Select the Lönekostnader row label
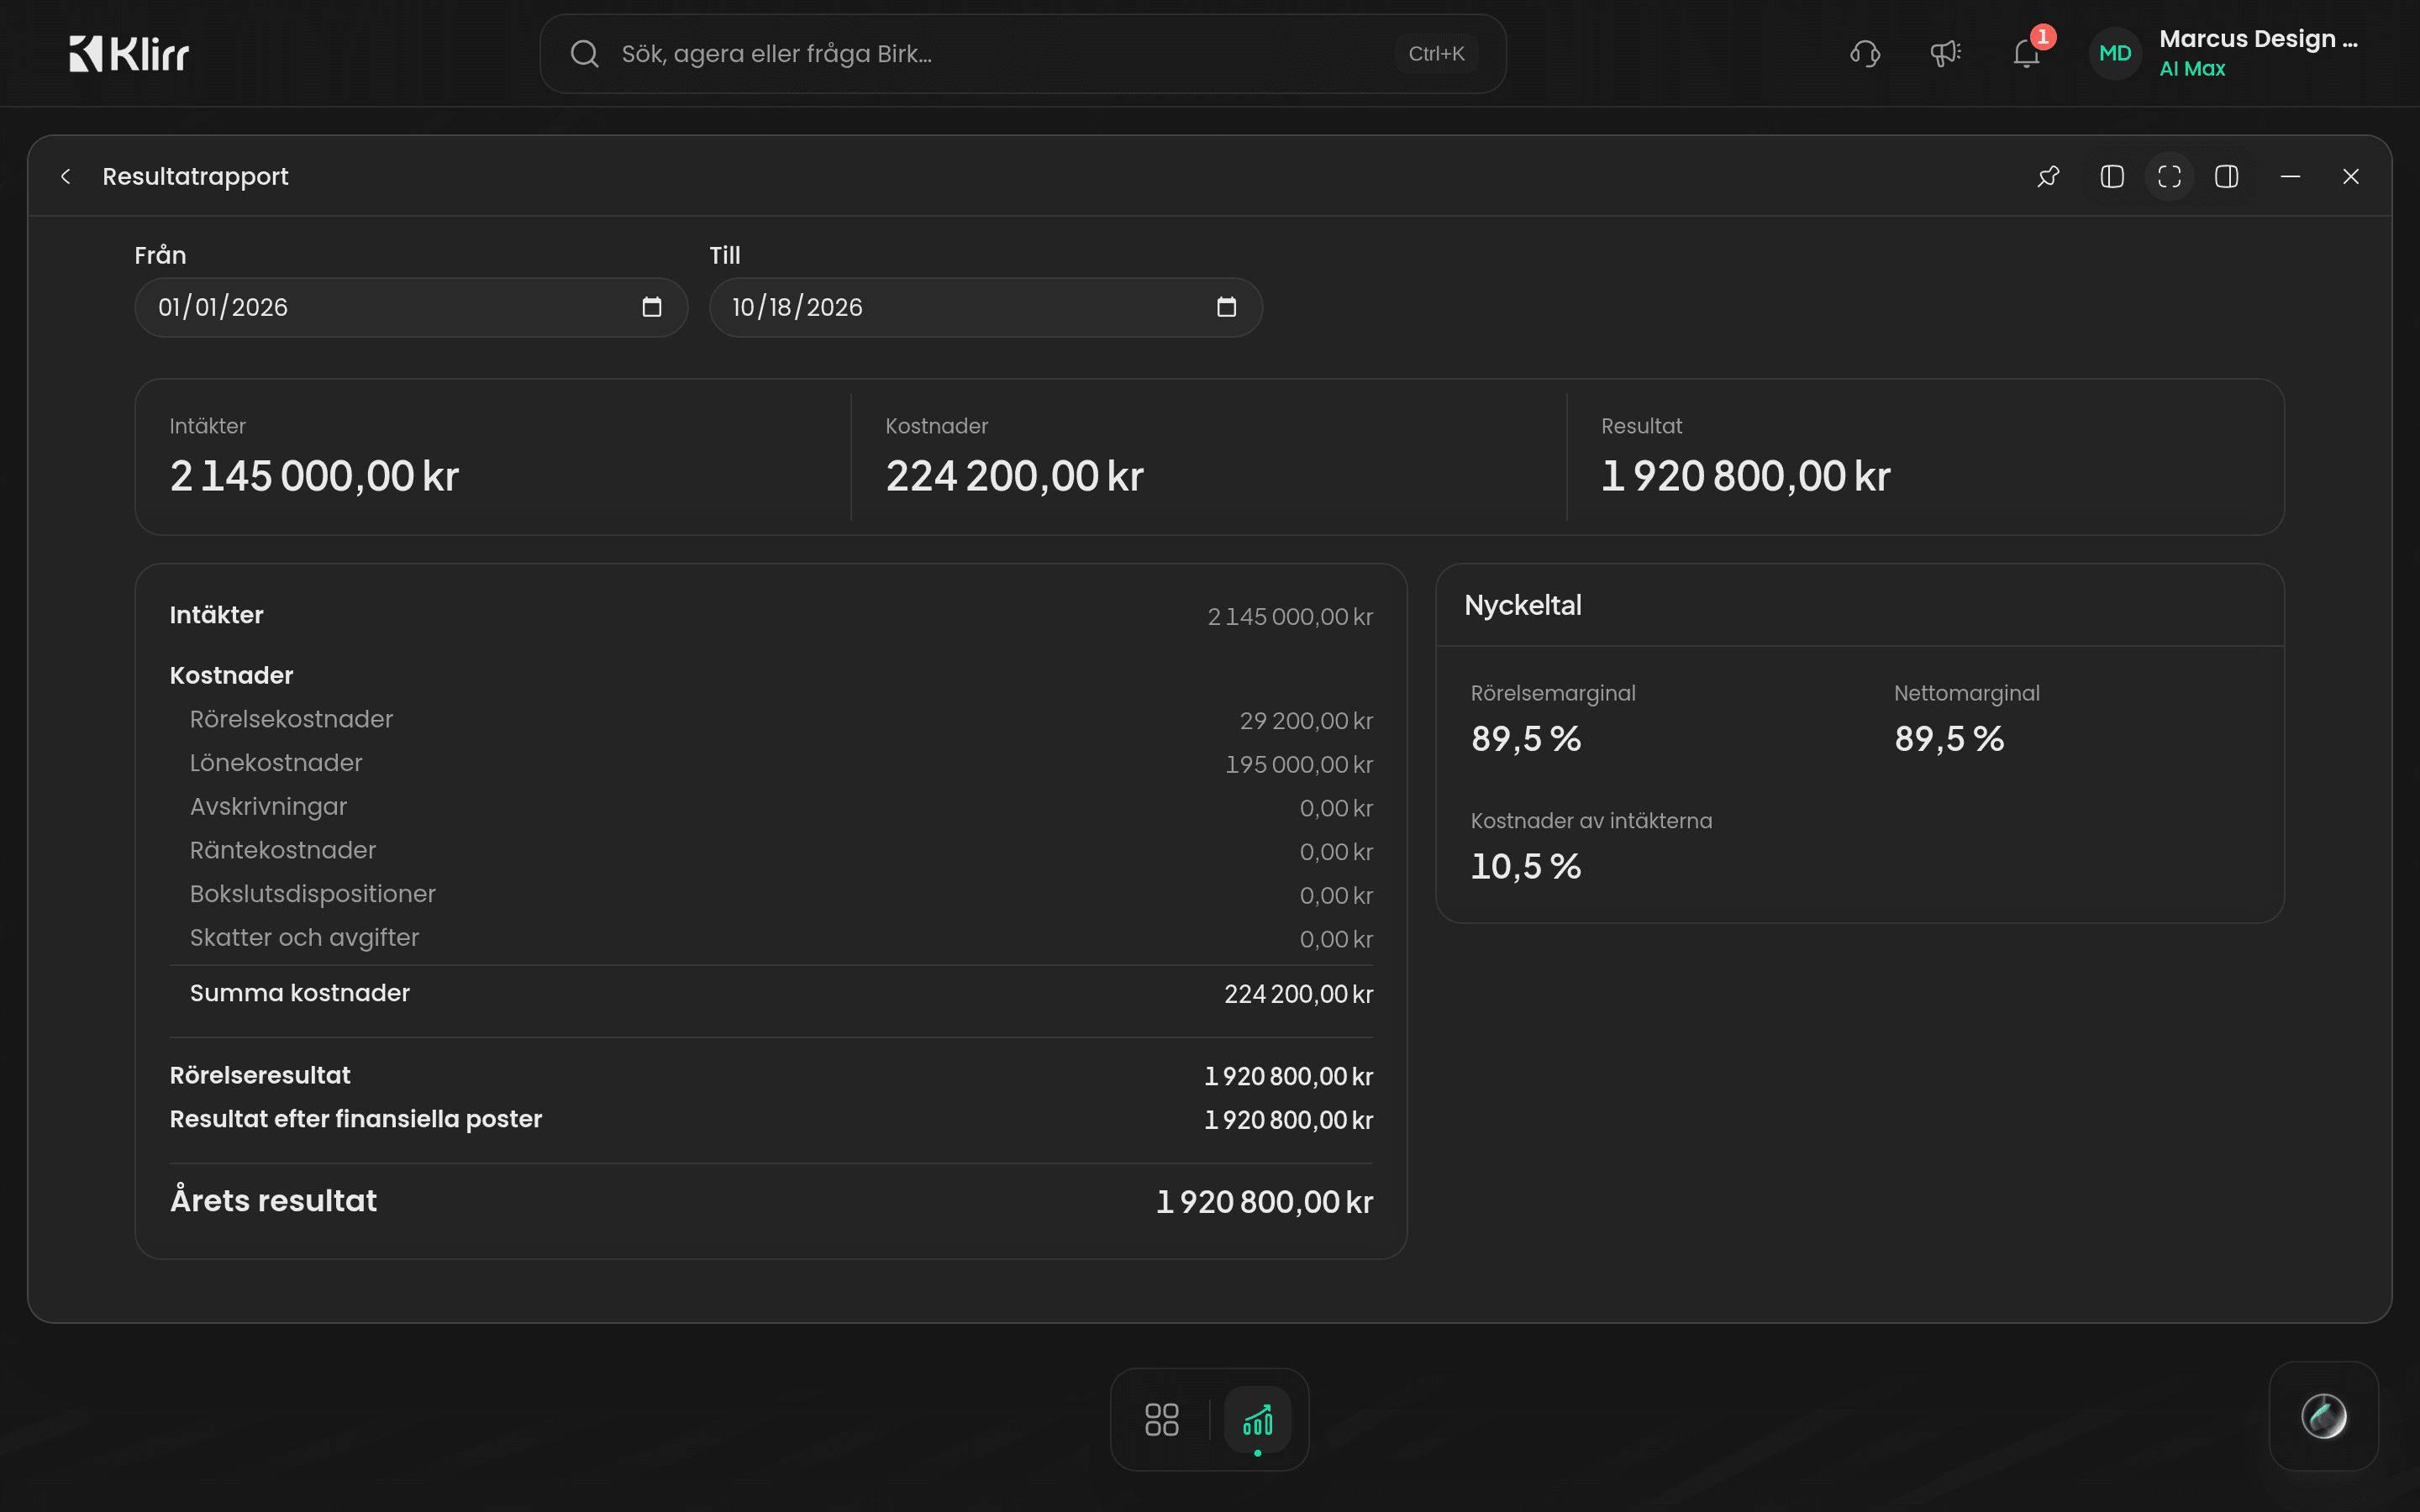Screen dimensions: 2420x1512 (276, 763)
